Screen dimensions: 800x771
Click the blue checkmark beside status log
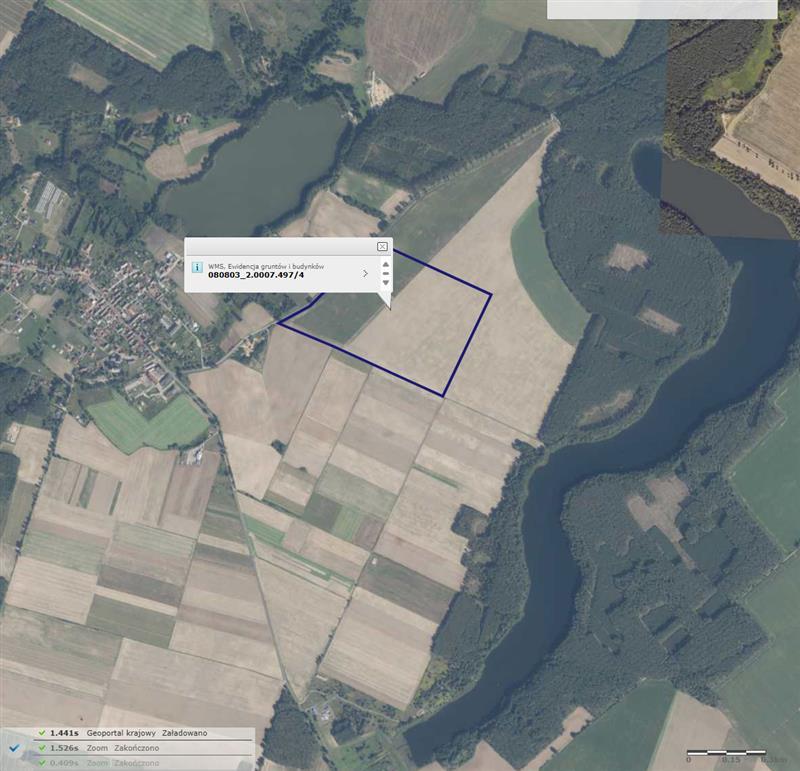(x=14, y=747)
